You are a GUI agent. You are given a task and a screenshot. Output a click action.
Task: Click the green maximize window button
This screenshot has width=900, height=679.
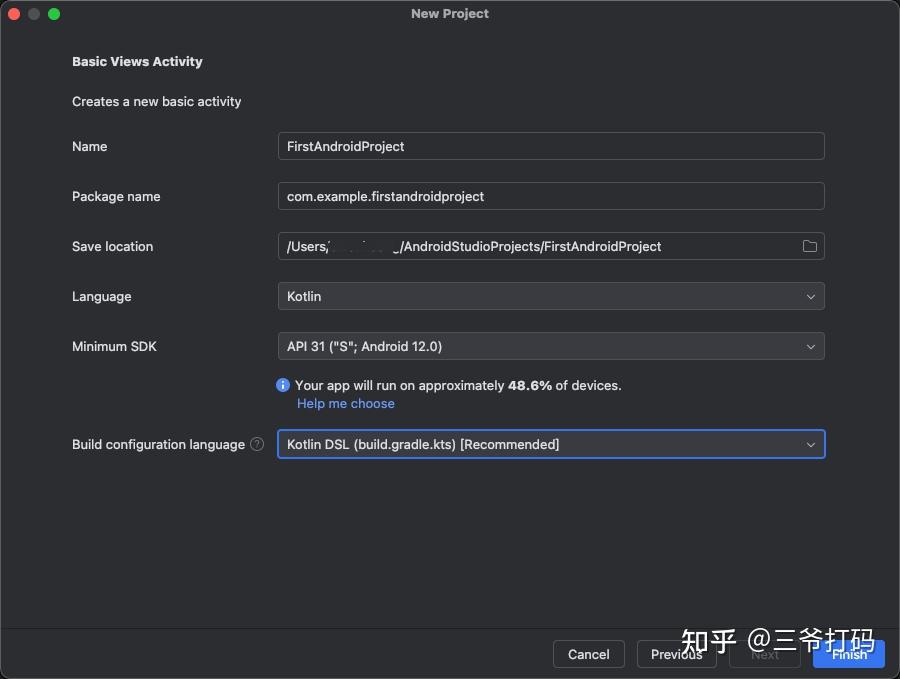click(x=54, y=14)
